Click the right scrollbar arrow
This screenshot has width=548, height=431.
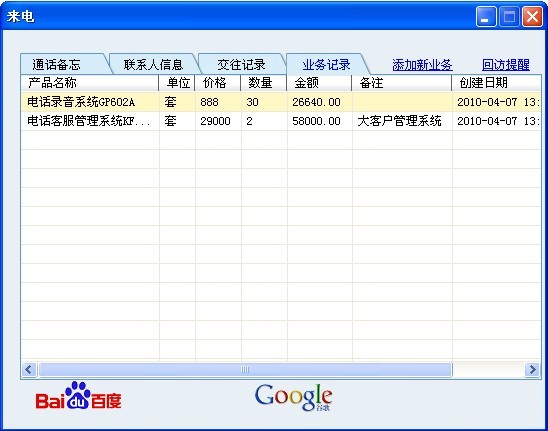click(x=532, y=369)
